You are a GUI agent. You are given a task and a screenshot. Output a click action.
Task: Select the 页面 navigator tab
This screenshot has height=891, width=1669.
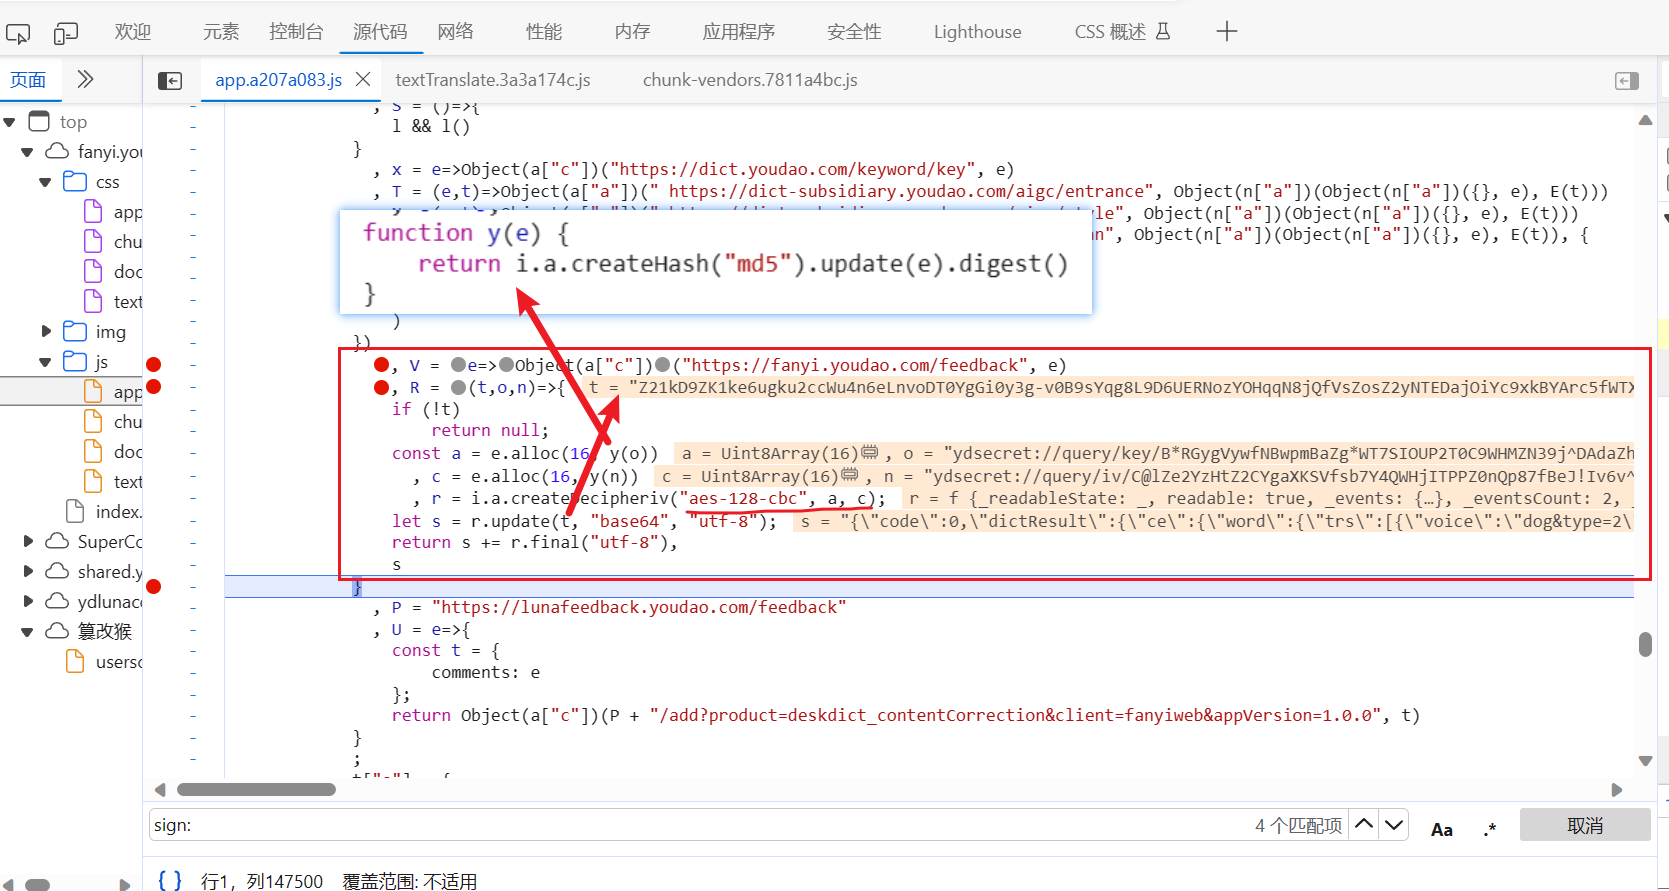(x=28, y=80)
